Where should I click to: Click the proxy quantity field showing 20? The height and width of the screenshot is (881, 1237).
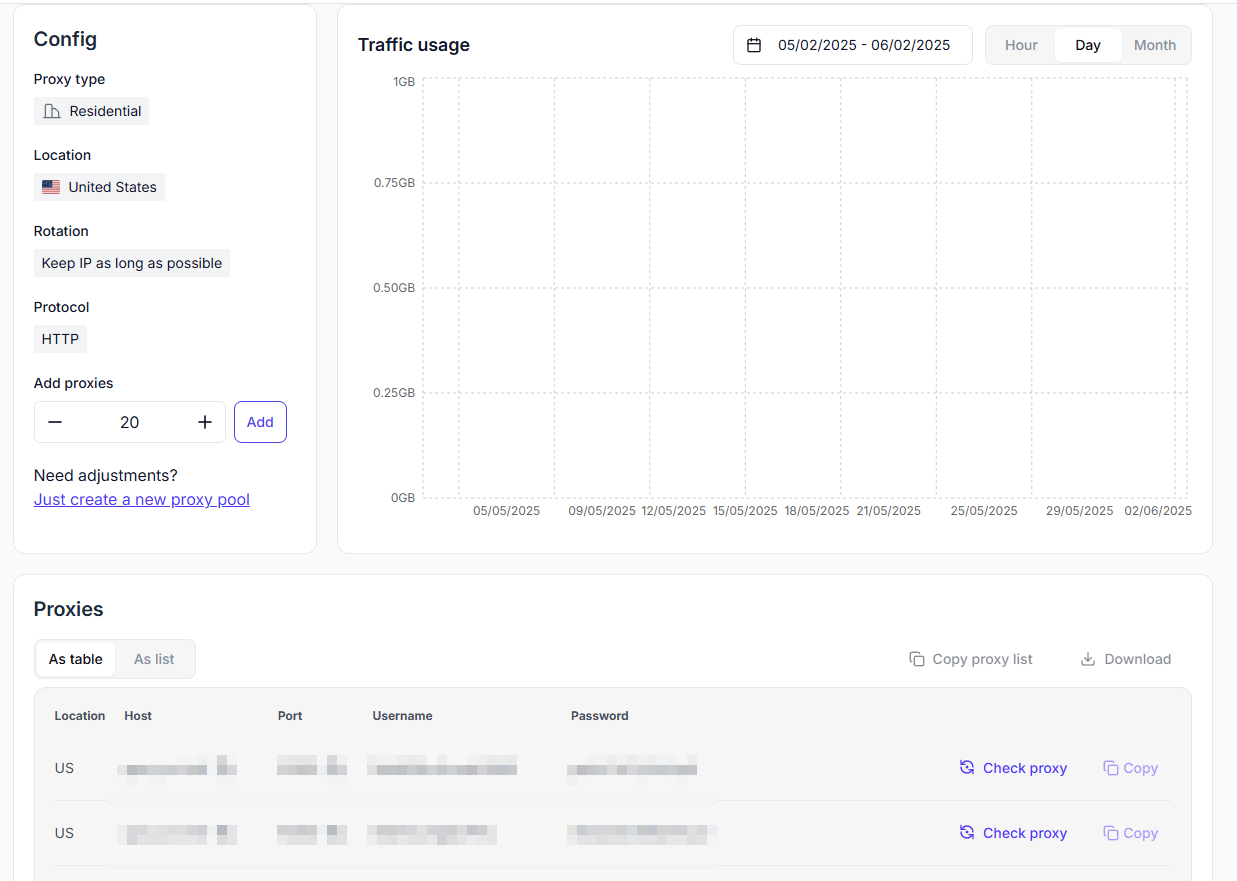click(130, 422)
